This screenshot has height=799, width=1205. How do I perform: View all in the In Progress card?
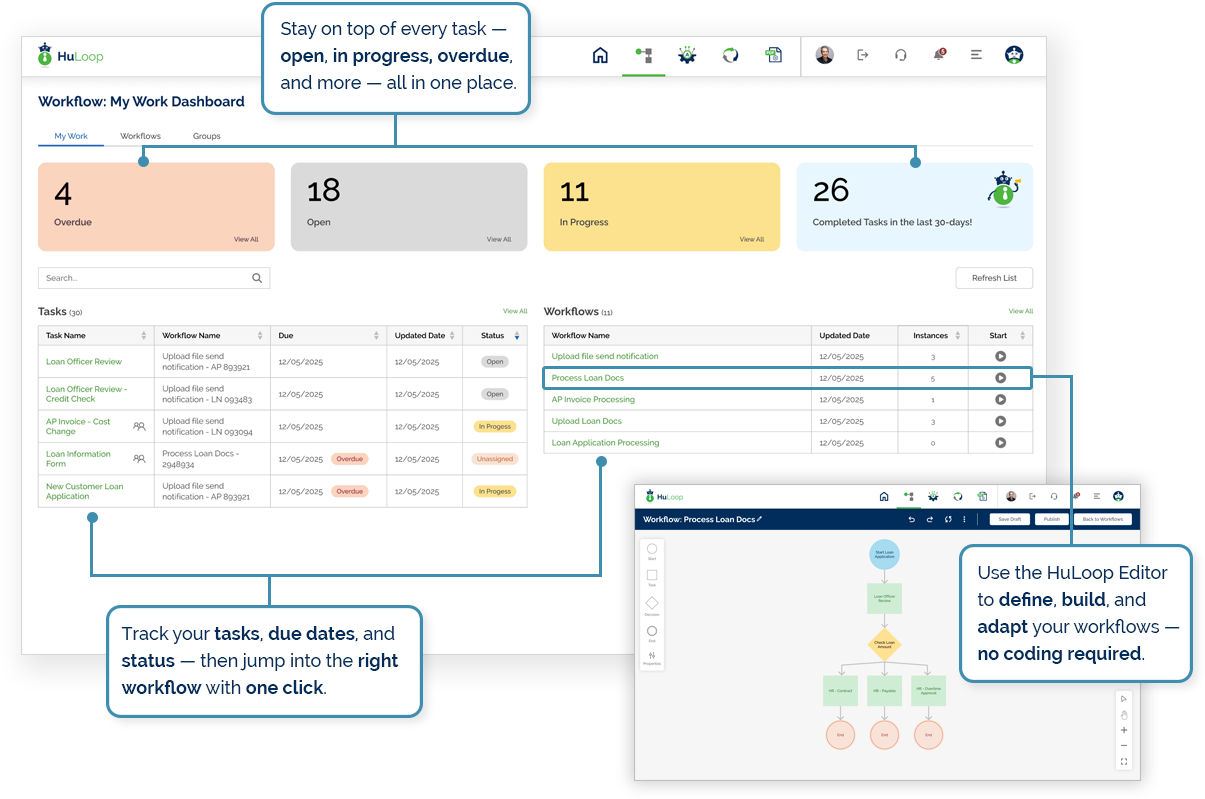752,240
